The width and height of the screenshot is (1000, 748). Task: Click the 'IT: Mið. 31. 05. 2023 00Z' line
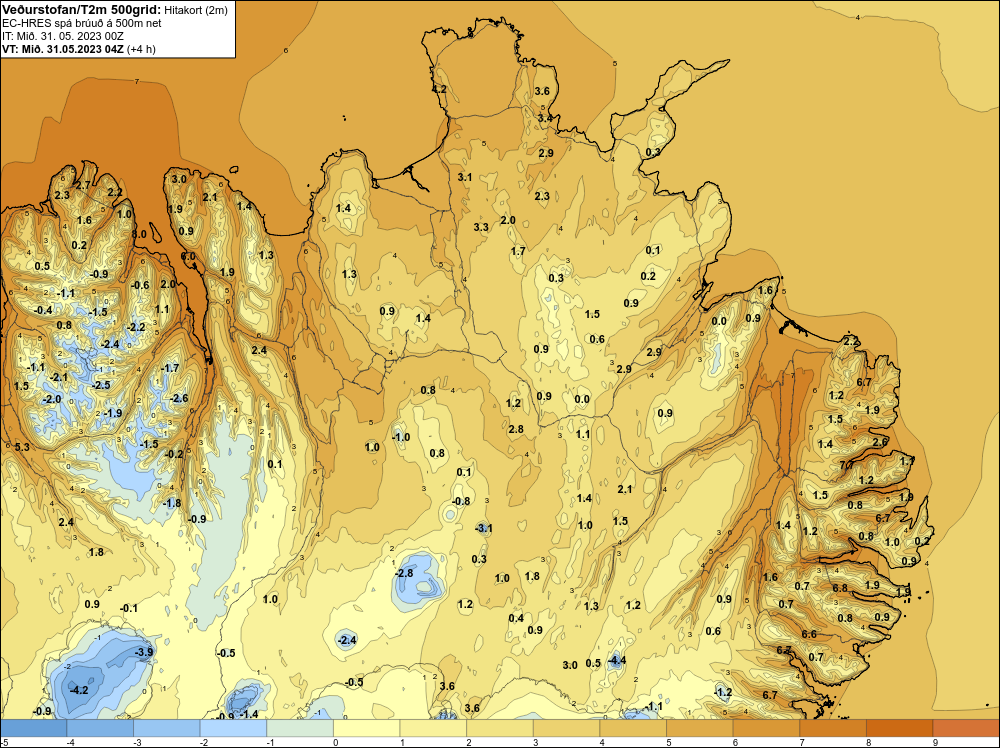[x=62, y=36]
